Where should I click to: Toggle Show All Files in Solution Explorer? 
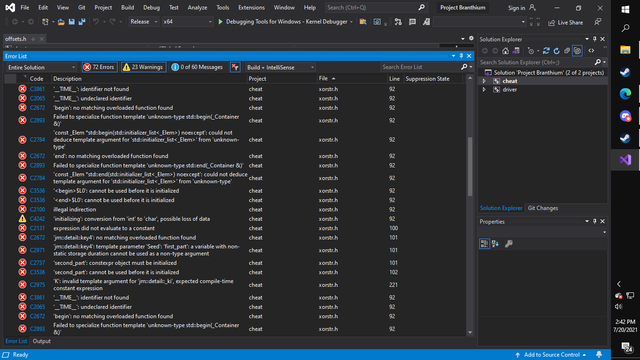577,51
